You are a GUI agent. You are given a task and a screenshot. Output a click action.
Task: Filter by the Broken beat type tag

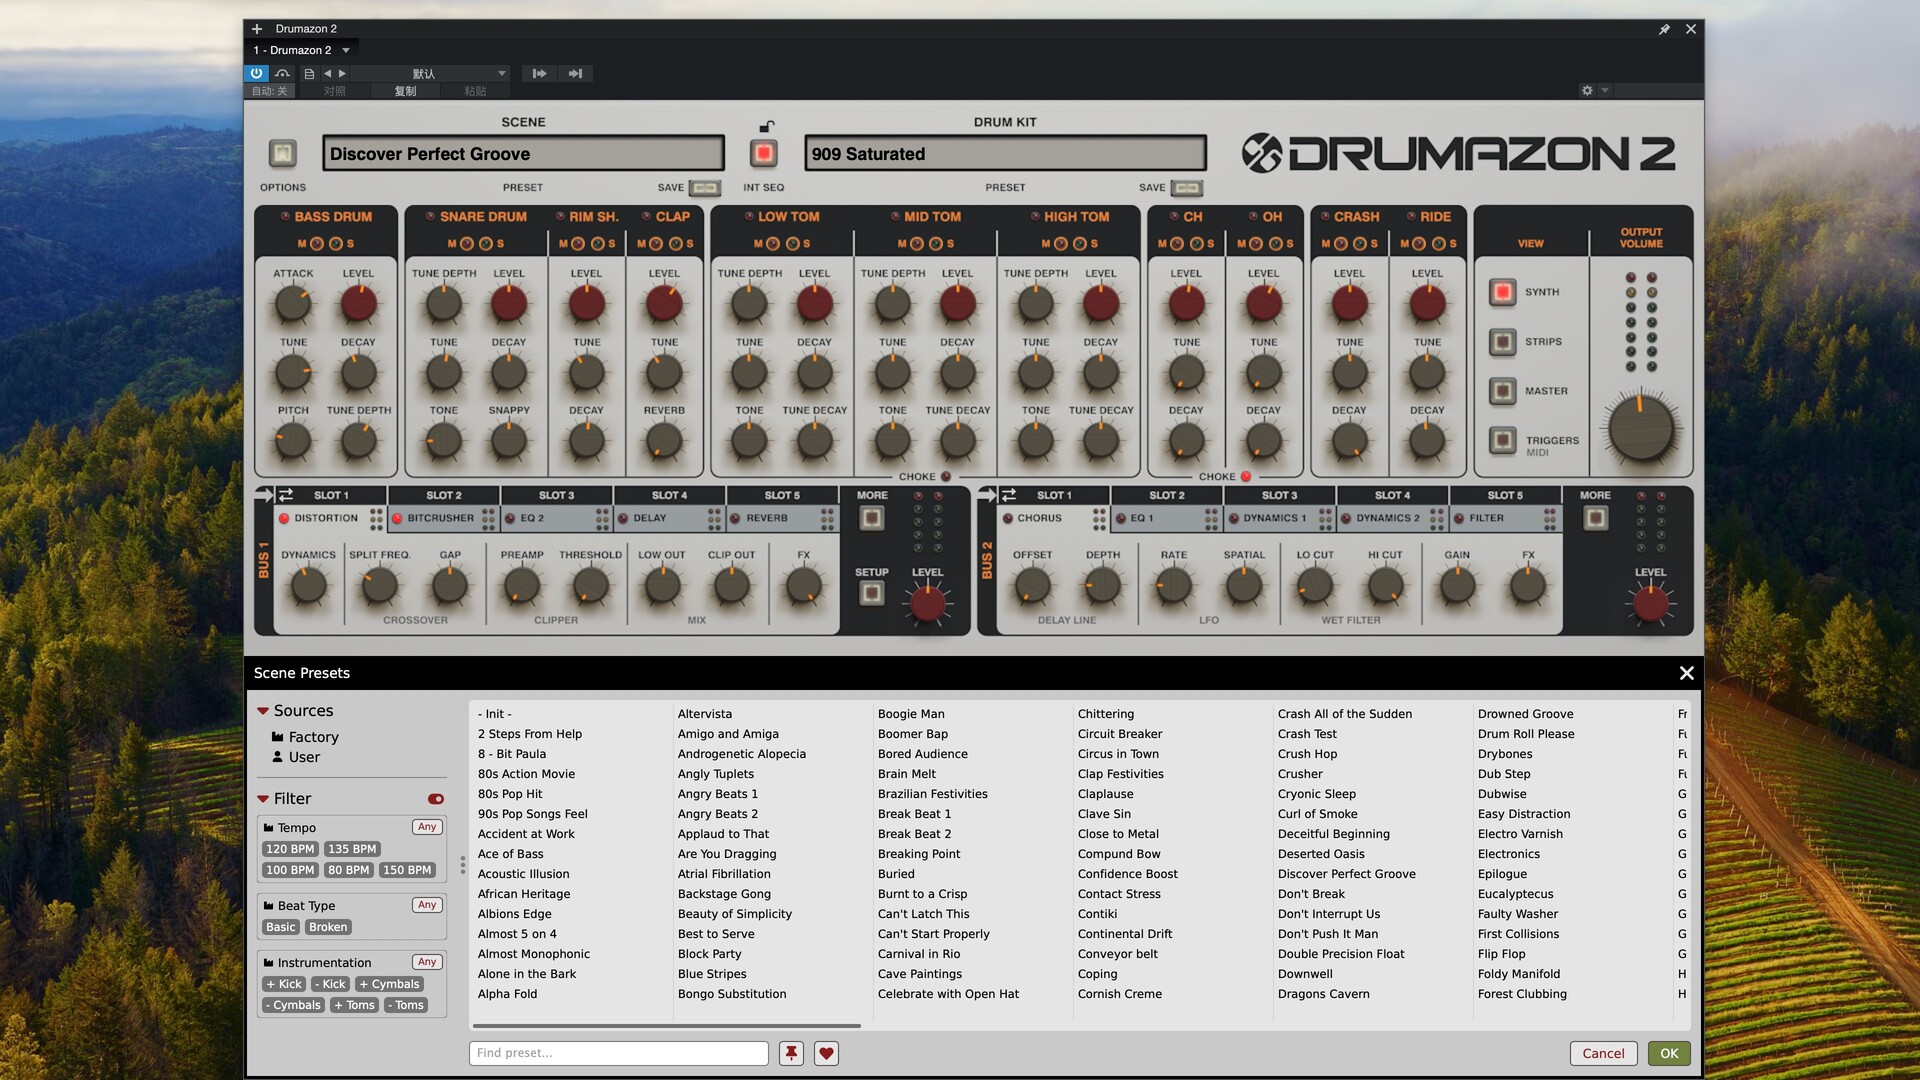pyautogui.click(x=328, y=927)
